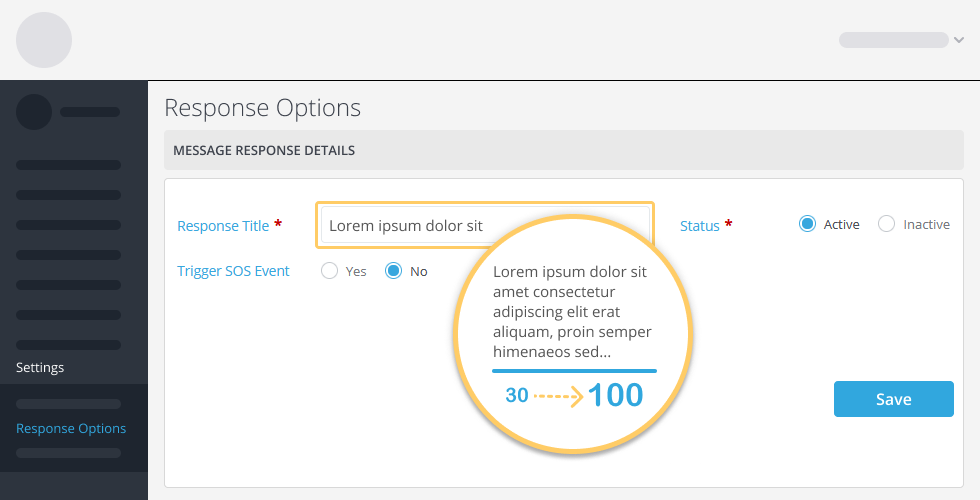Select the Settings sidebar section
The height and width of the screenshot is (500, 980).
[x=40, y=368]
